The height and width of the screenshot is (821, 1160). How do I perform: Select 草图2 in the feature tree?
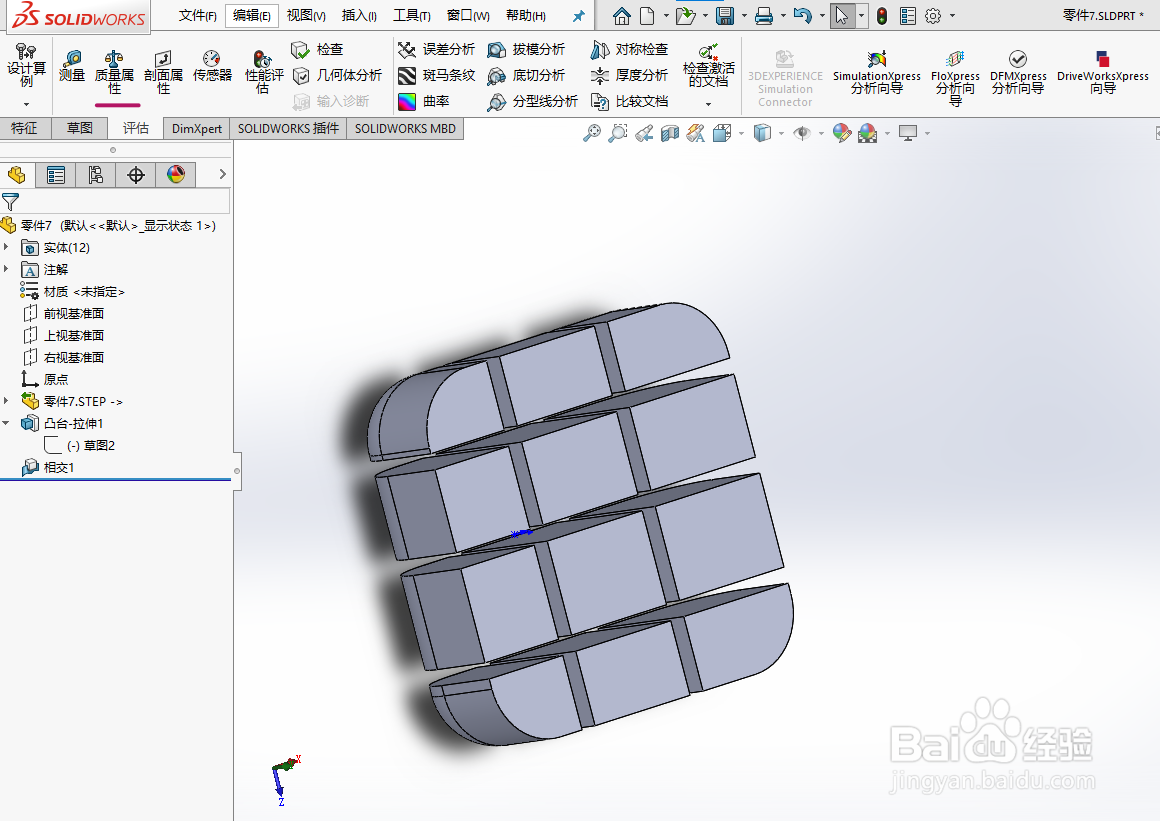pyautogui.click(x=91, y=445)
